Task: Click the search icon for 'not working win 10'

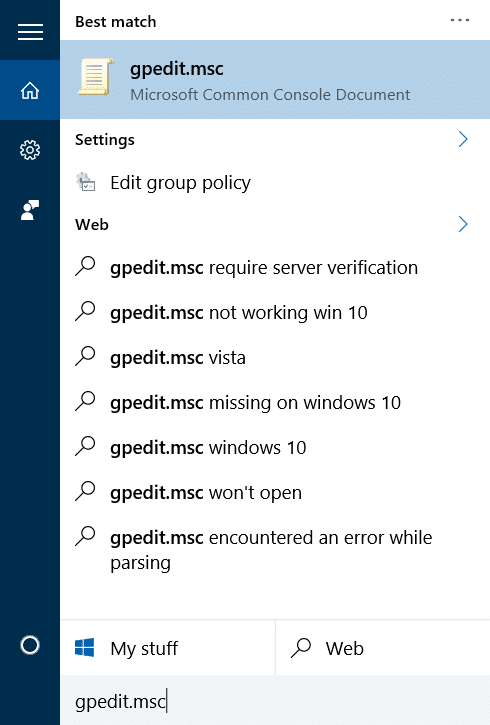Action: (85, 312)
